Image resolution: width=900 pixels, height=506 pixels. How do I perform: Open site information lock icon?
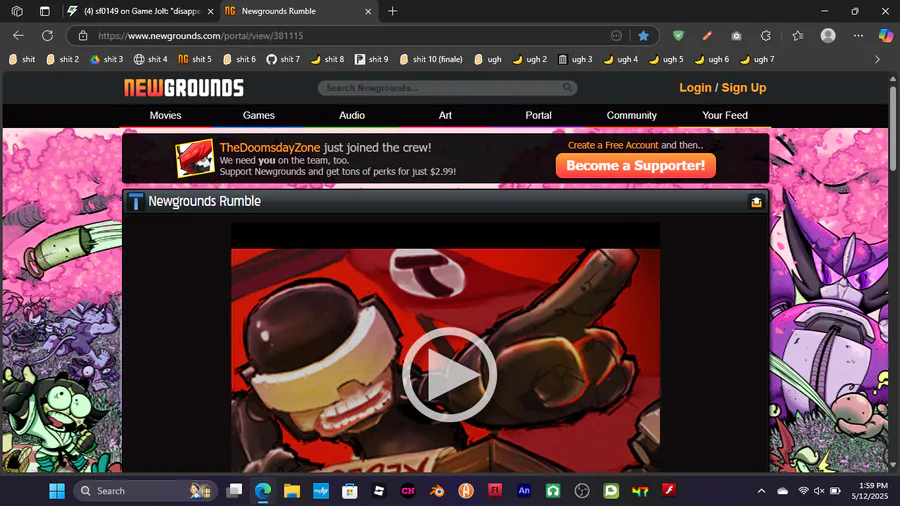[83, 36]
